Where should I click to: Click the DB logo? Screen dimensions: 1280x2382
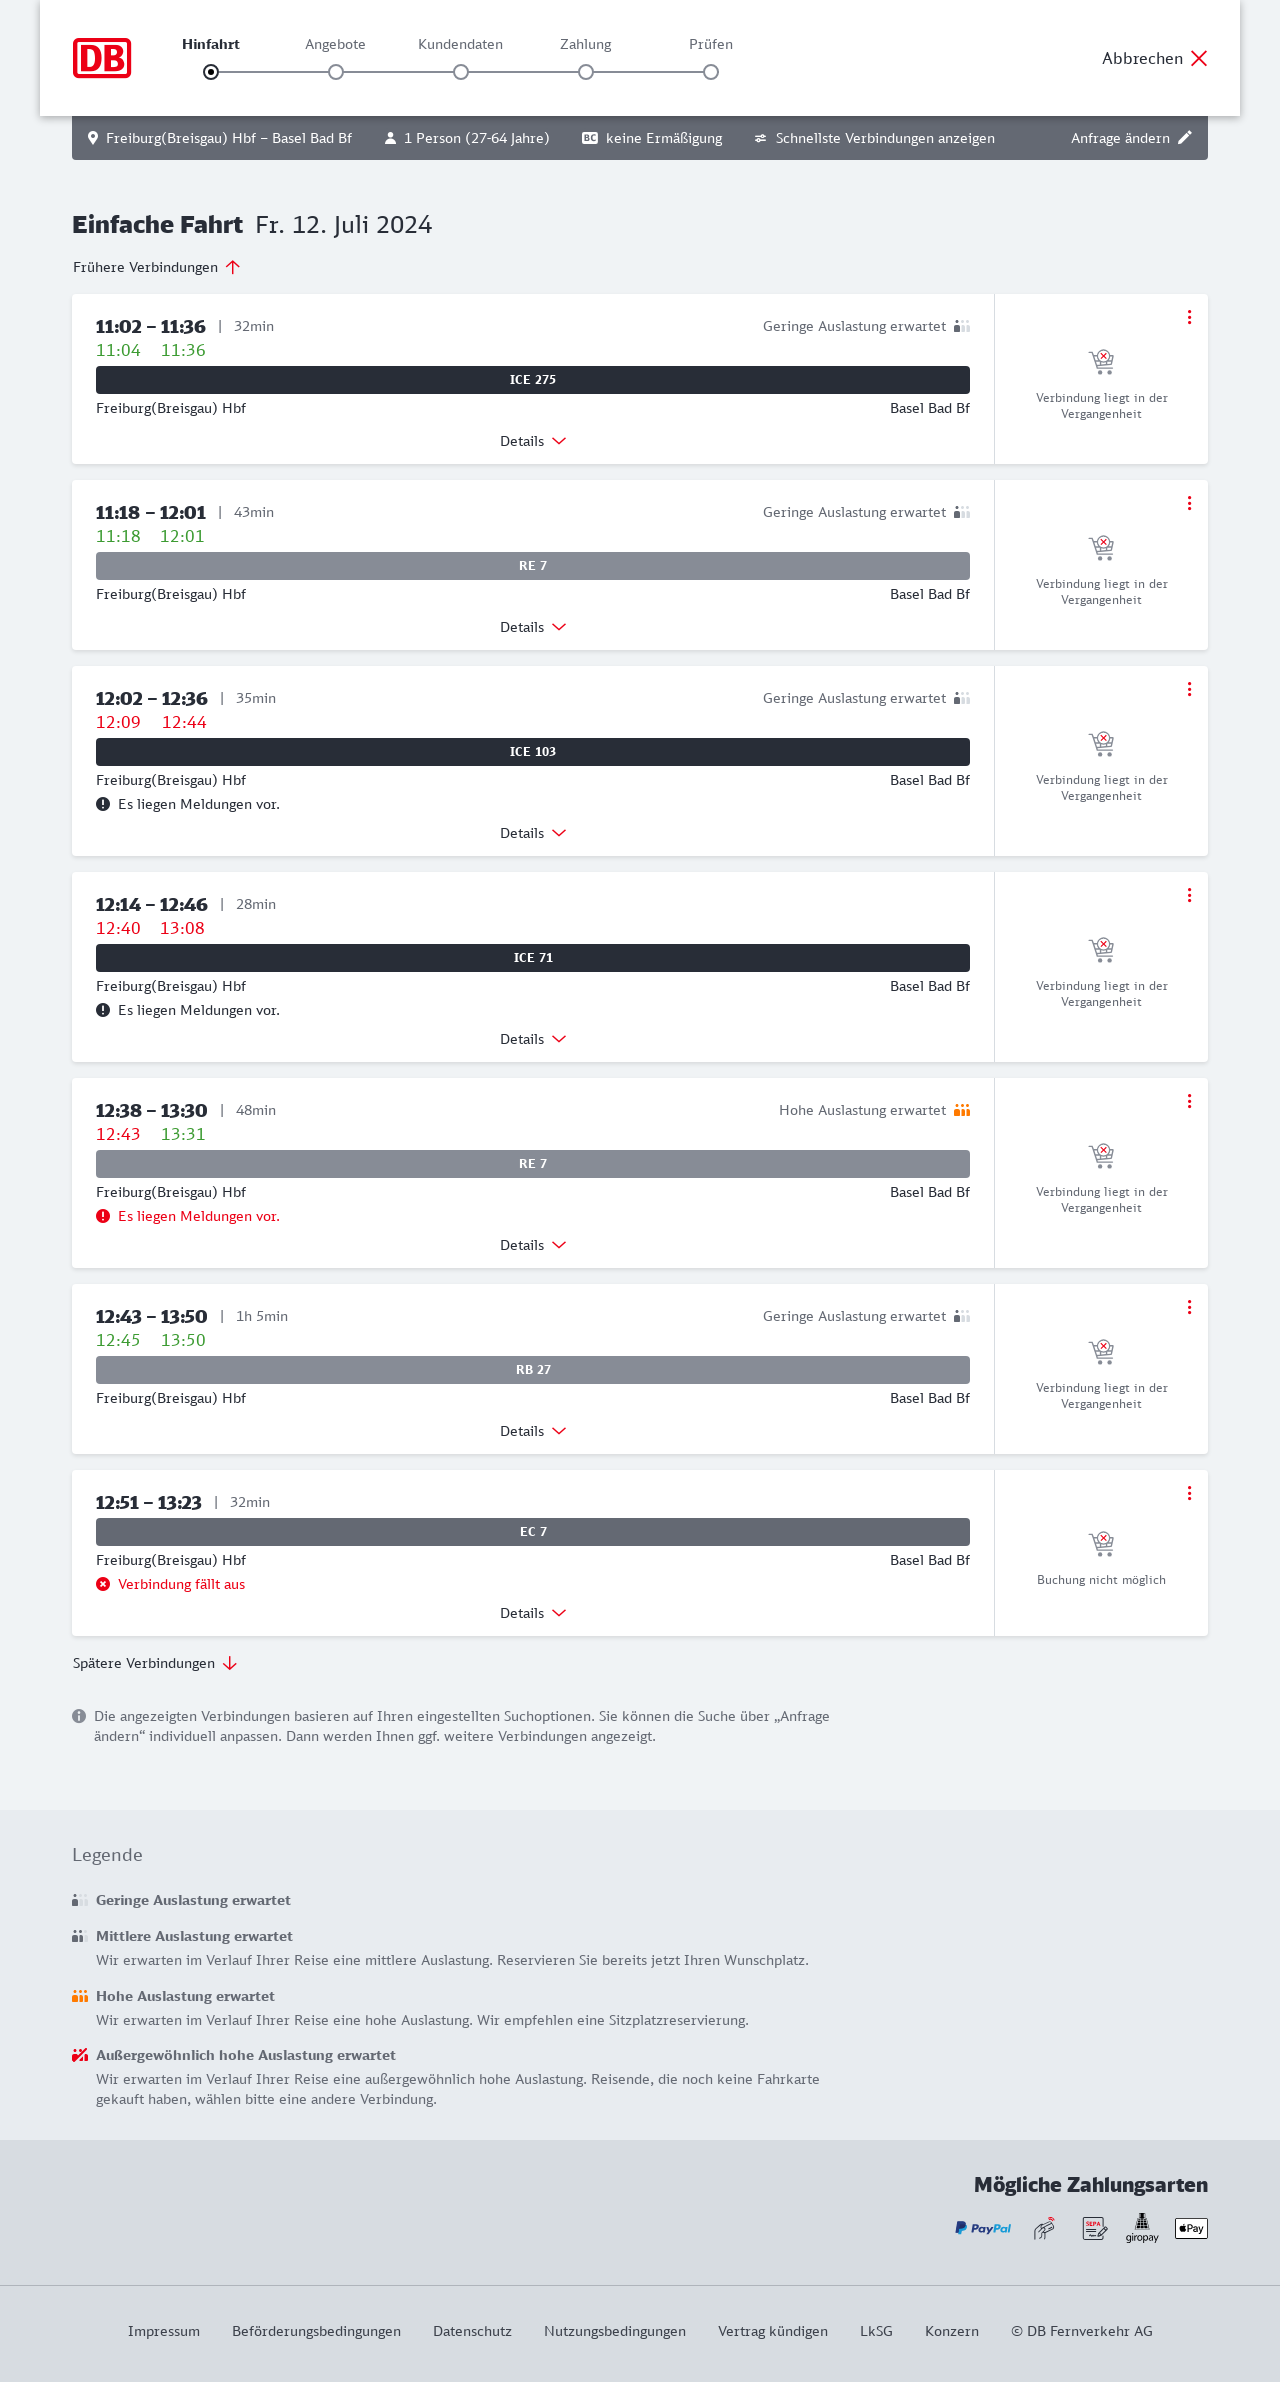pos(102,58)
